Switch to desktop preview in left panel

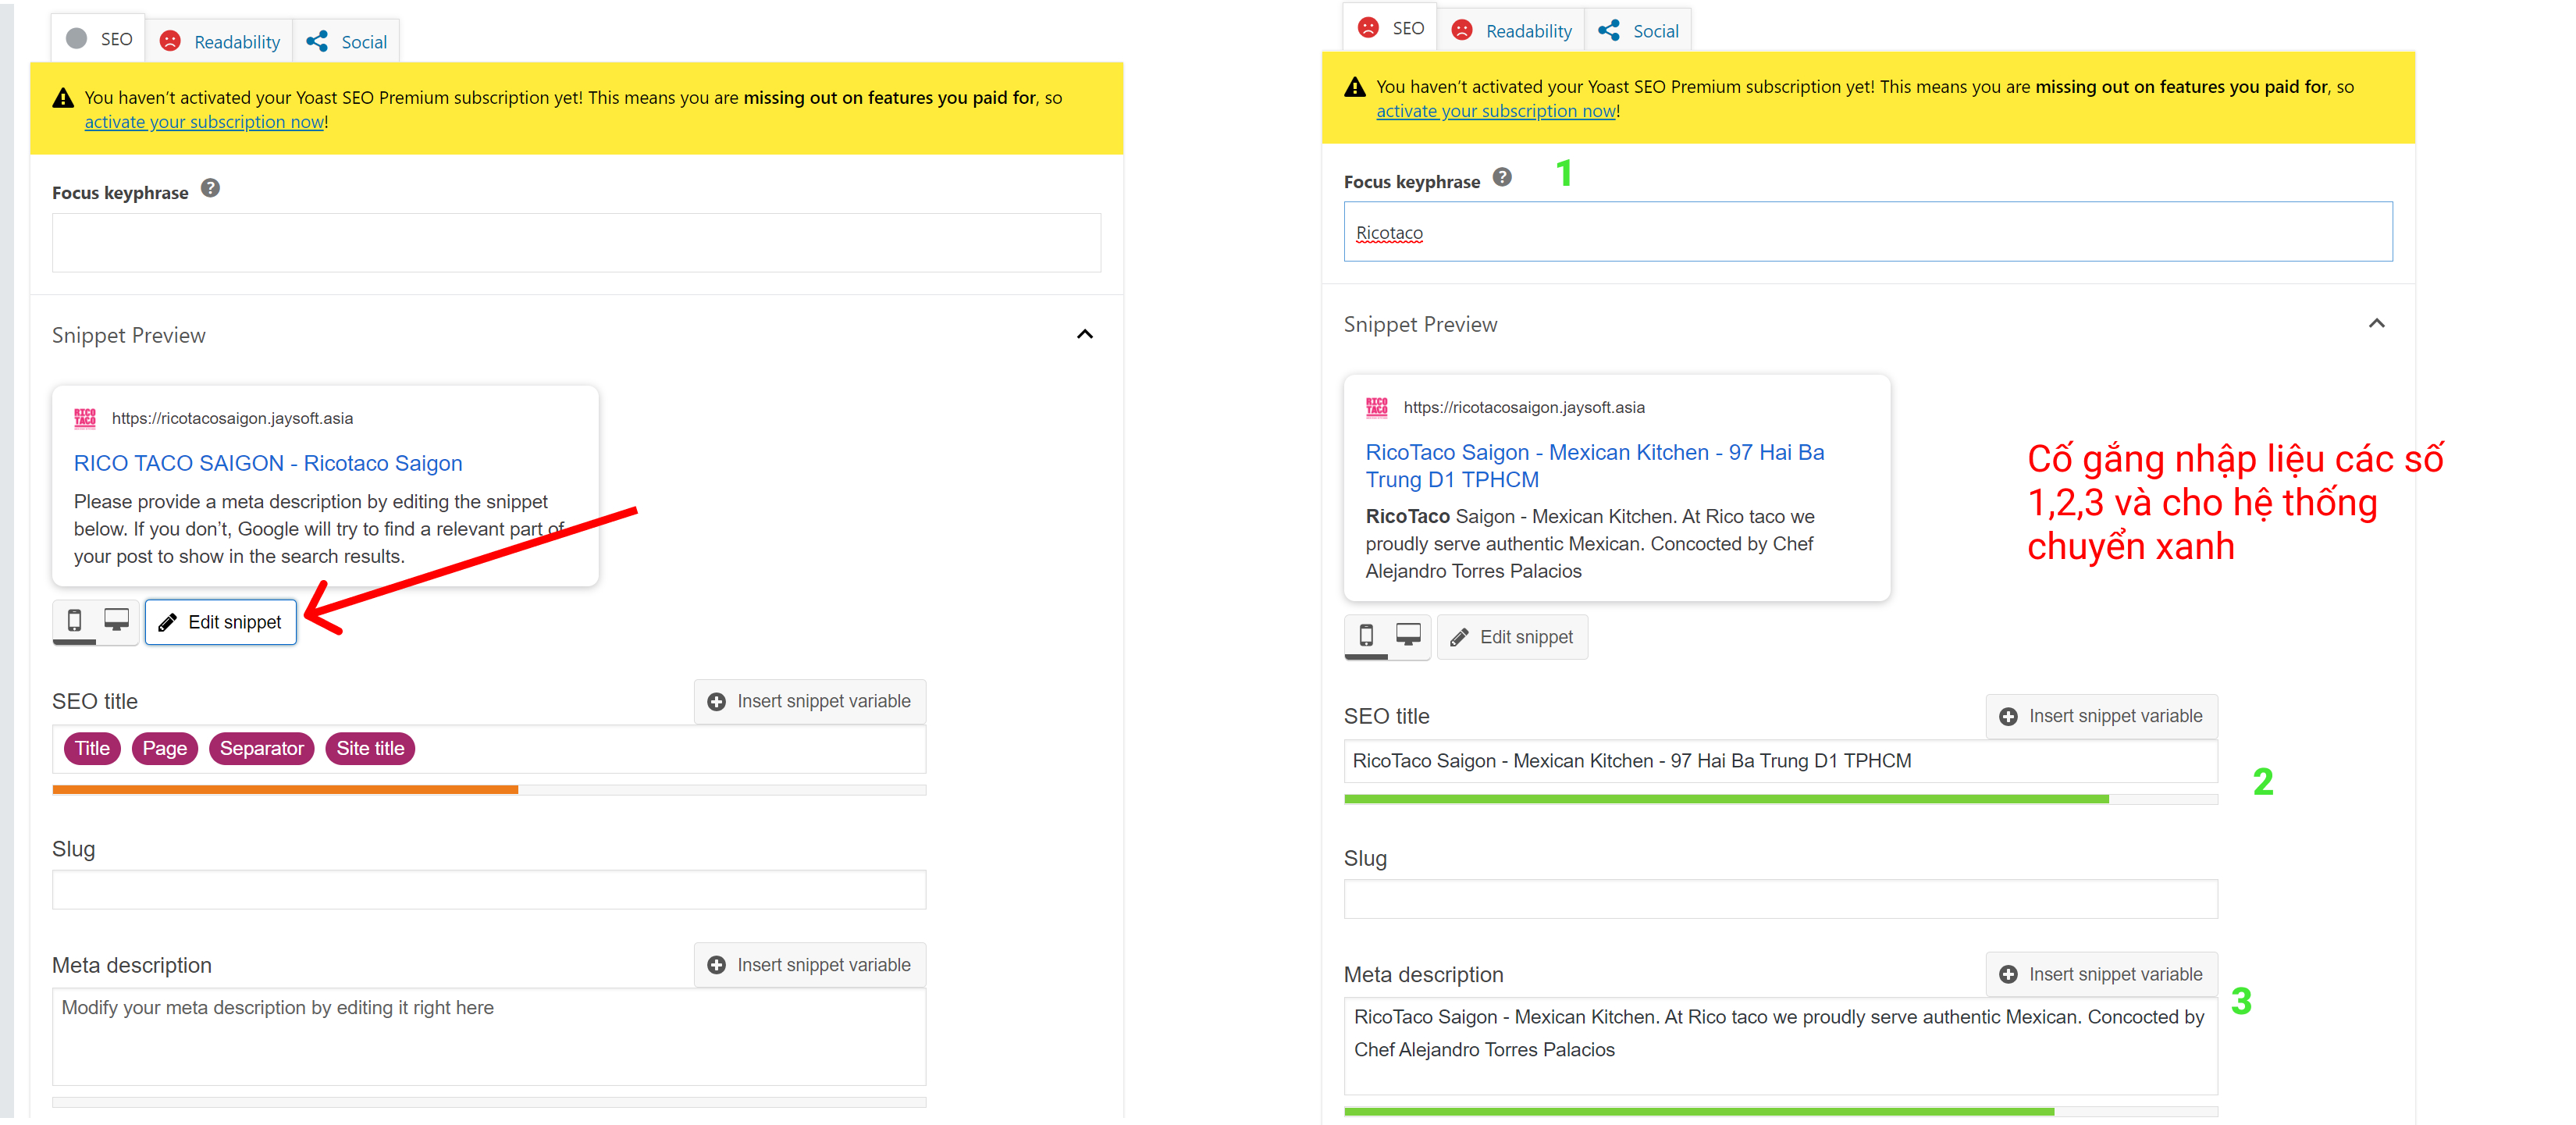coord(117,621)
